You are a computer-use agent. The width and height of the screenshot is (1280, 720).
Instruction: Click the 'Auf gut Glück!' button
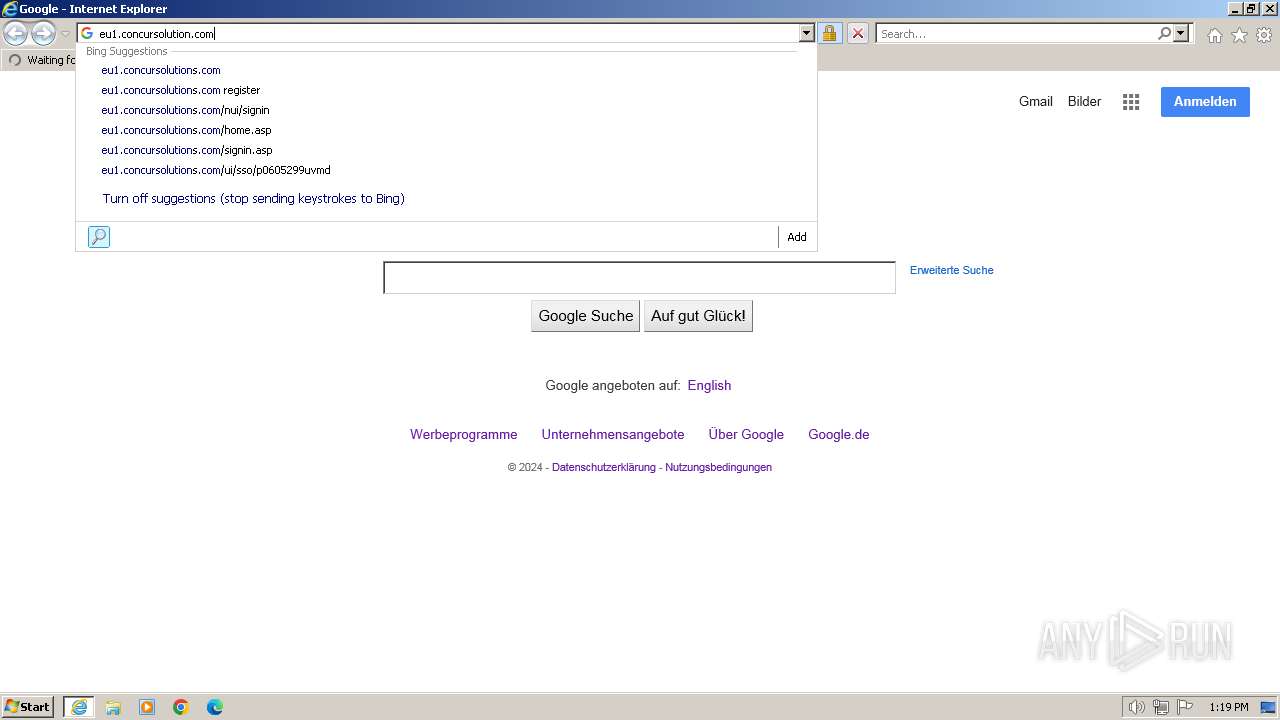tap(698, 316)
